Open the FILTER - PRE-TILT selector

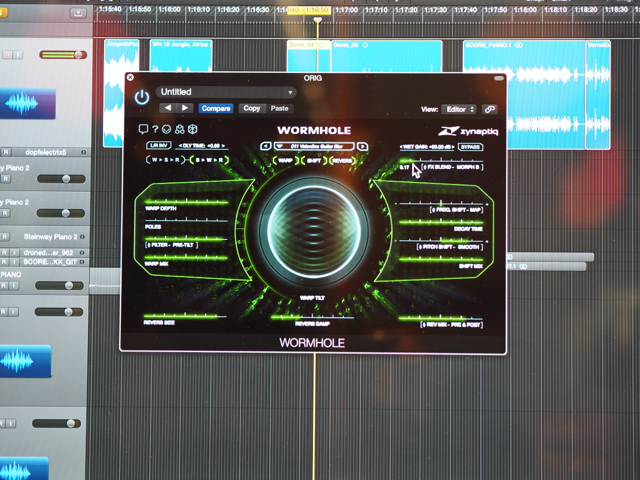(x=171, y=245)
